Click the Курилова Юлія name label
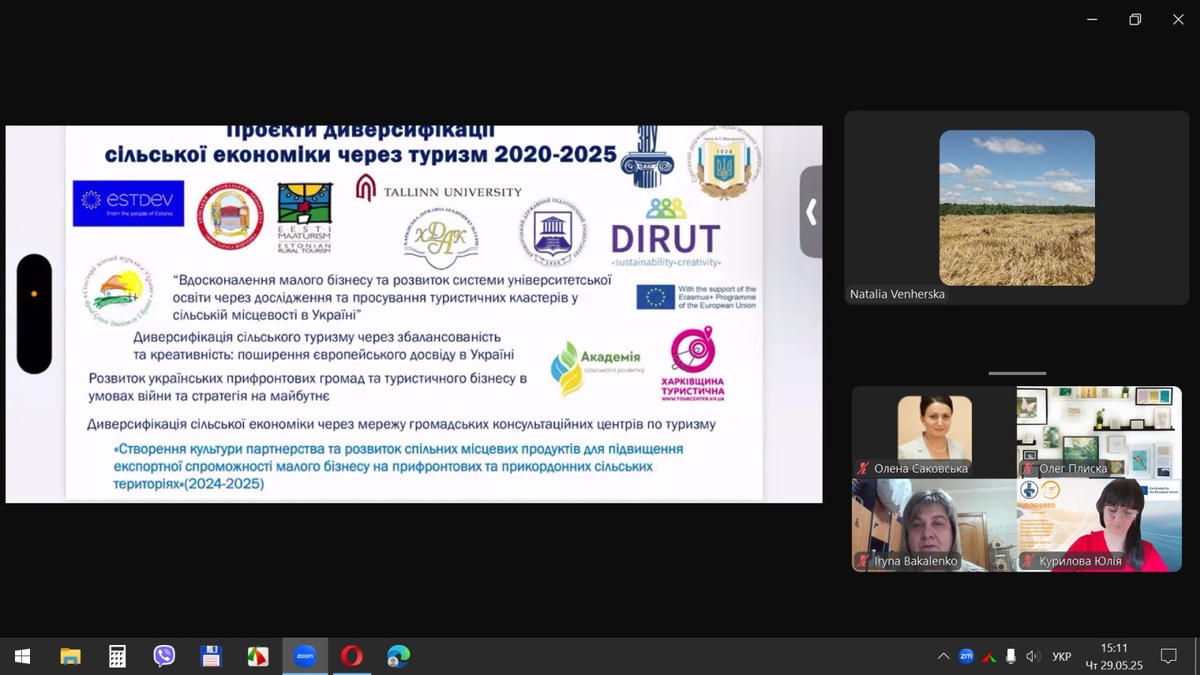Screen dimensions: 1200x675 [x=1080, y=561]
